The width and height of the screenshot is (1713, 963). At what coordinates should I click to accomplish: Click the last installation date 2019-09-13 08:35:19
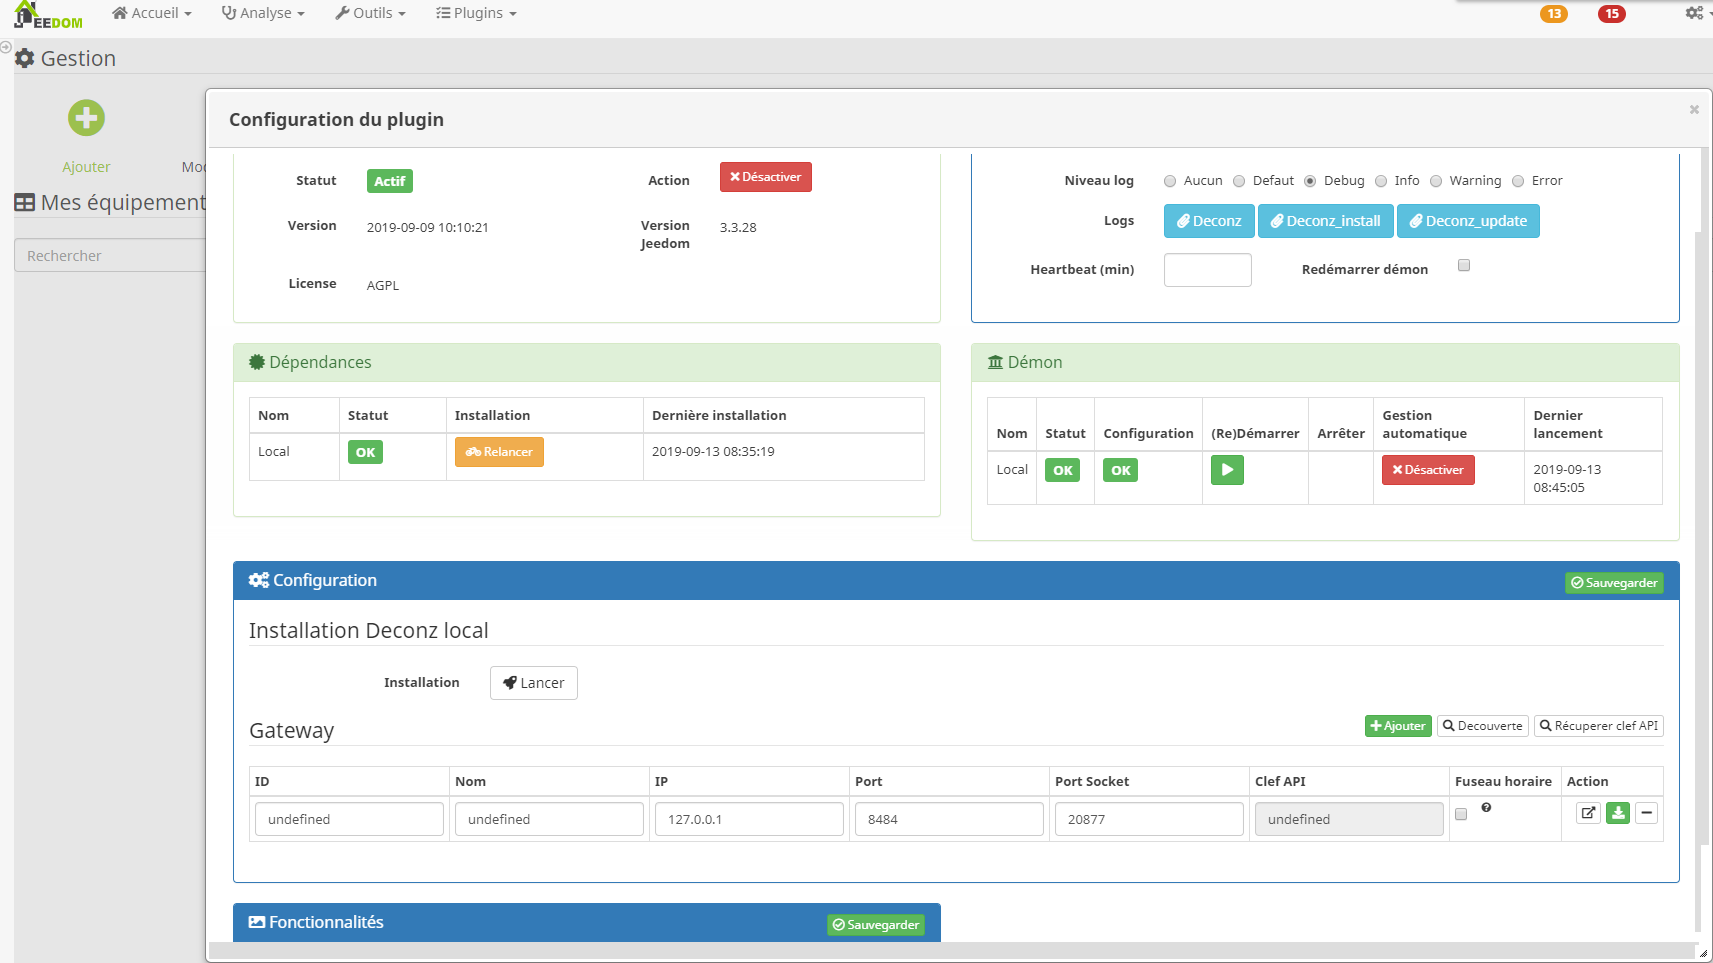(713, 452)
